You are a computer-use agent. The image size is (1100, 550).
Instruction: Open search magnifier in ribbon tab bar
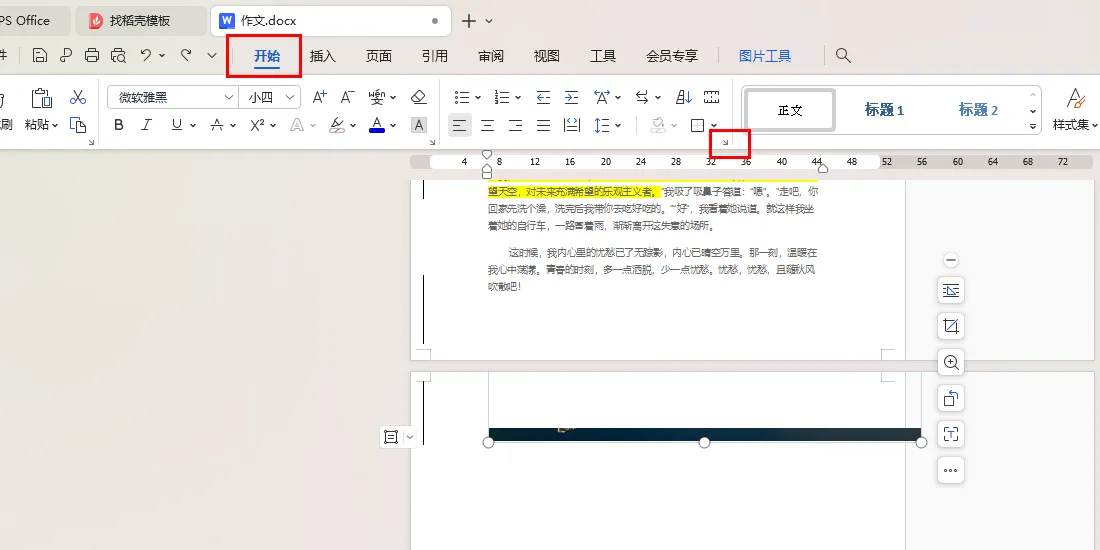point(843,55)
